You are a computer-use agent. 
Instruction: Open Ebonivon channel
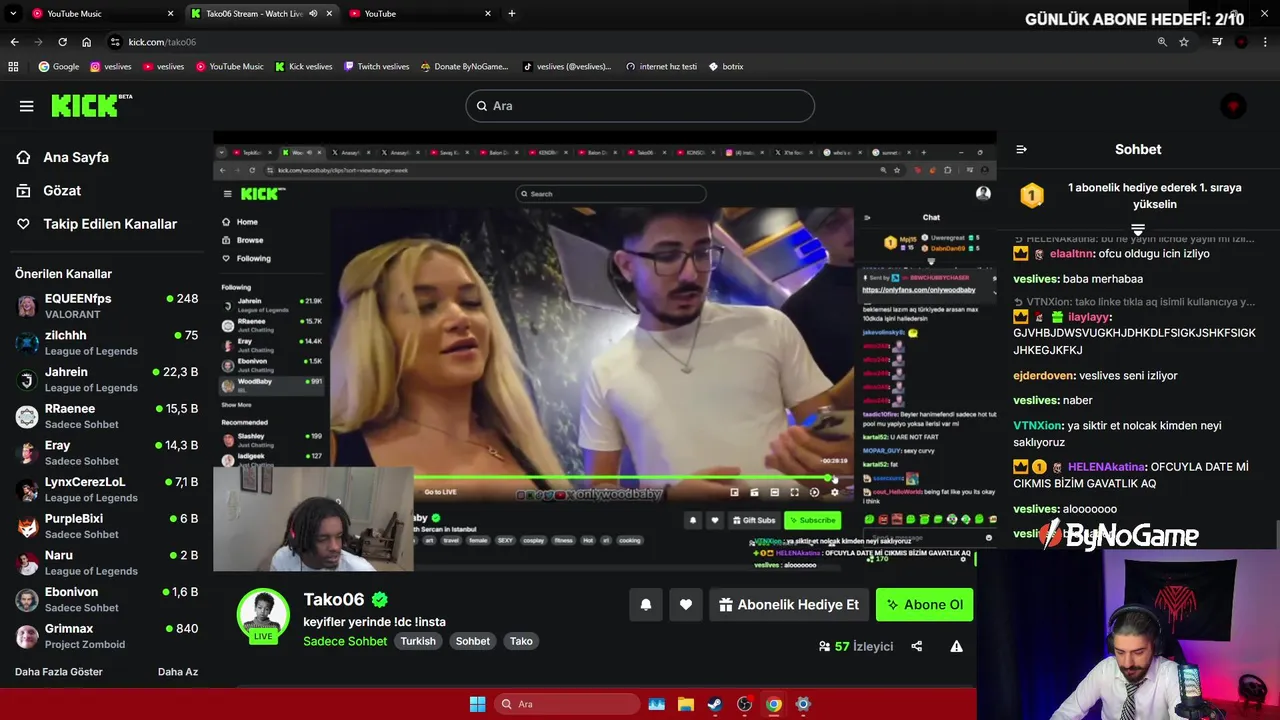107,599
